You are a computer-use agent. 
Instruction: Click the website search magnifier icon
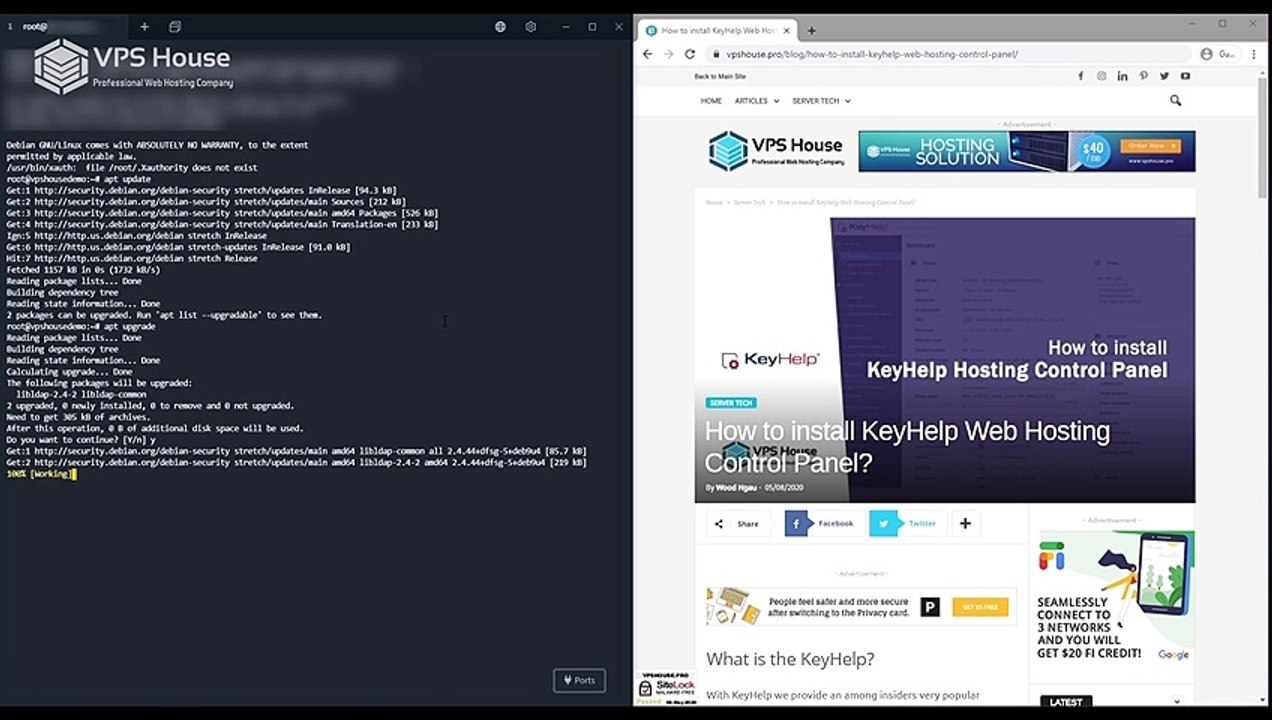pos(1175,100)
